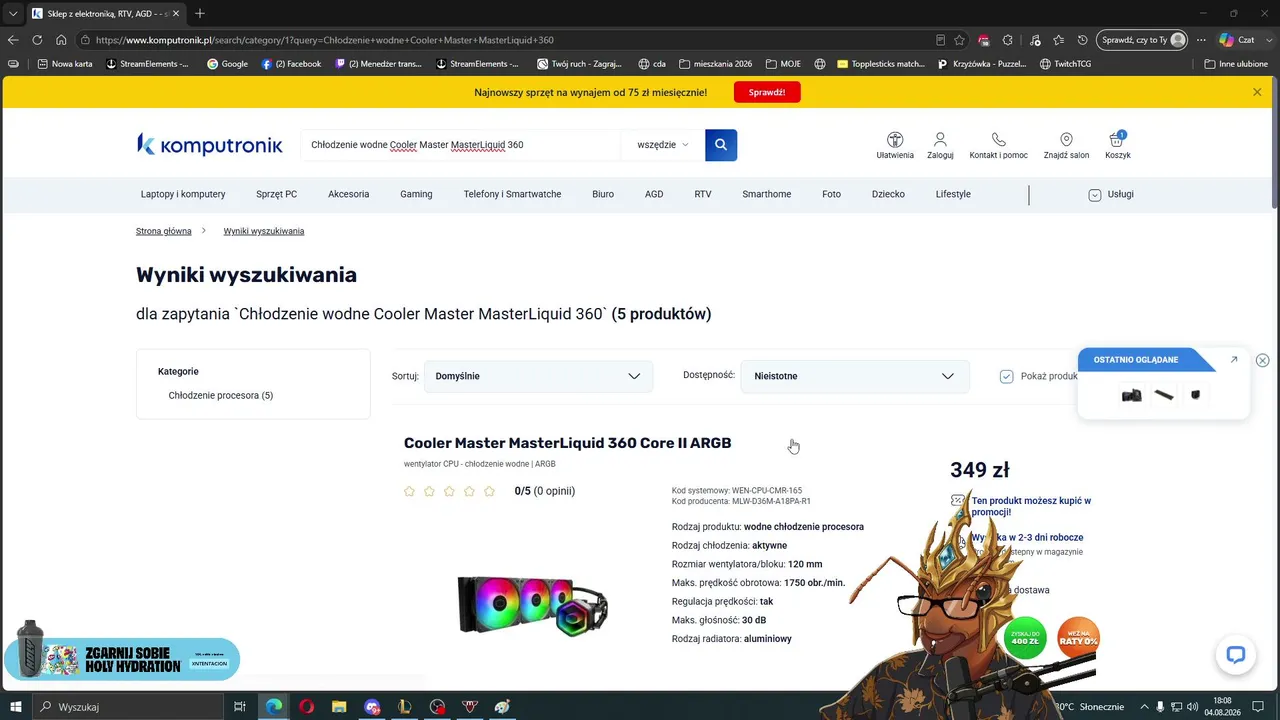1280x720 pixels.
Task: Open the TwitchTCG bookmark
Action: coord(1065,64)
